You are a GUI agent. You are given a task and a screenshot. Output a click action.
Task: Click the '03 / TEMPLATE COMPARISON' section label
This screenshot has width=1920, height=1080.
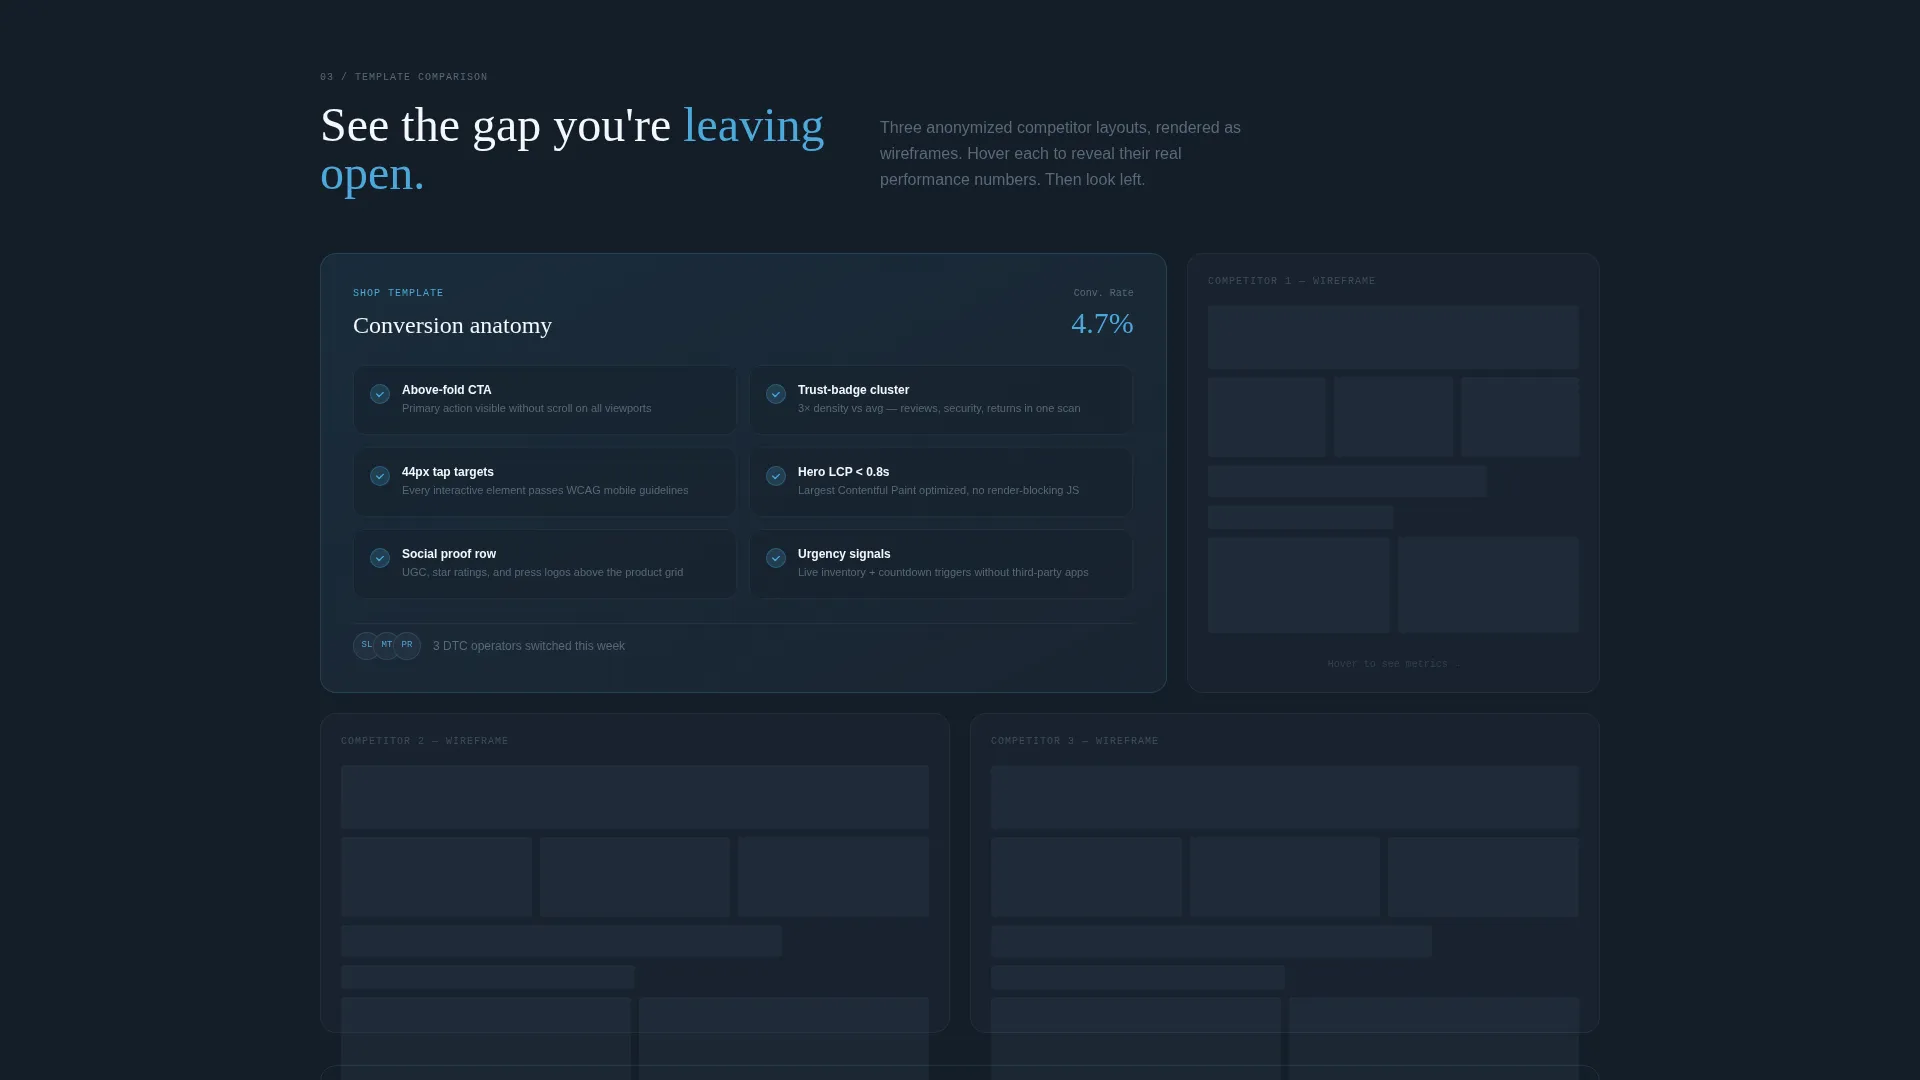(x=404, y=77)
